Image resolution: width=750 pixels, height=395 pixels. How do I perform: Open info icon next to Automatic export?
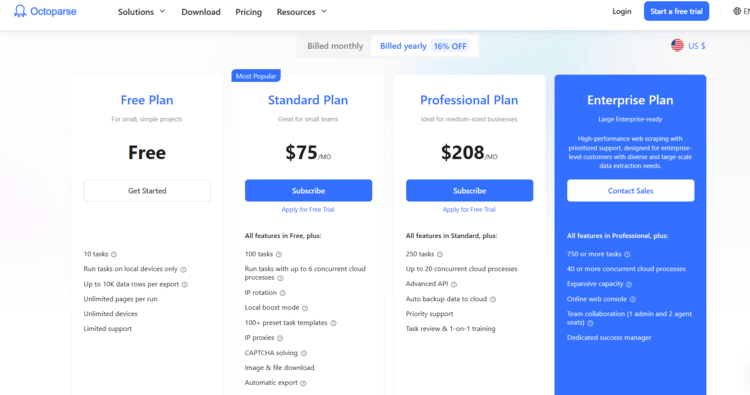pos(303,383)
